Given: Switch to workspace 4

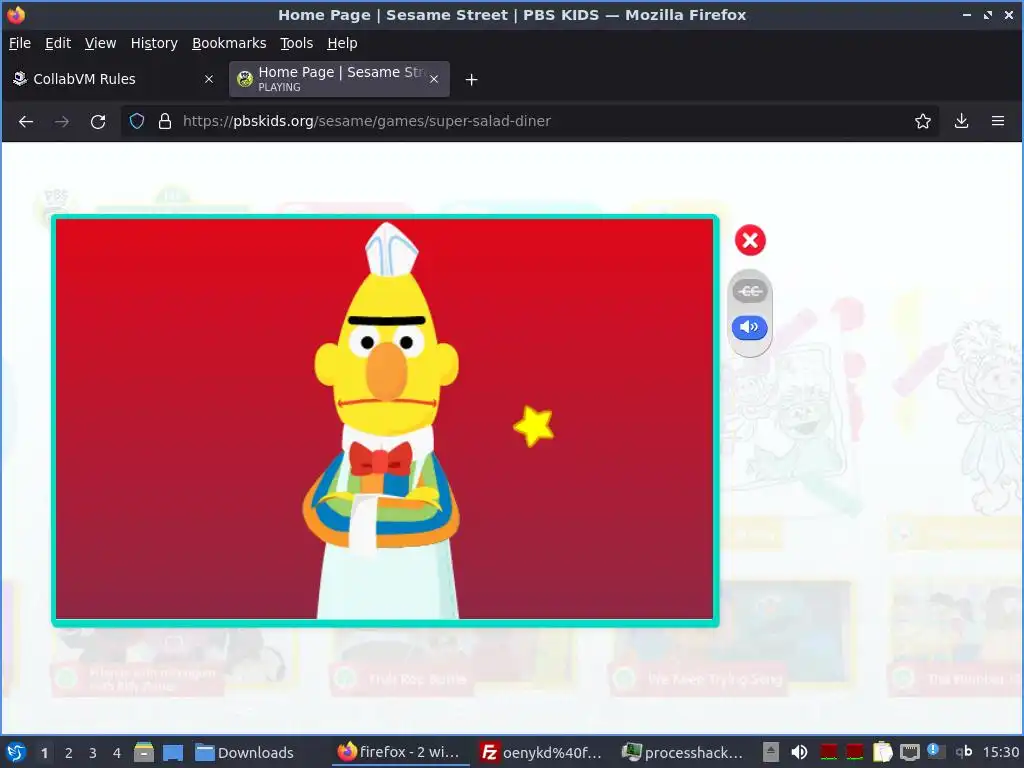Looking at the screenshot, I should pyautogui.click(x=117, y=753).
